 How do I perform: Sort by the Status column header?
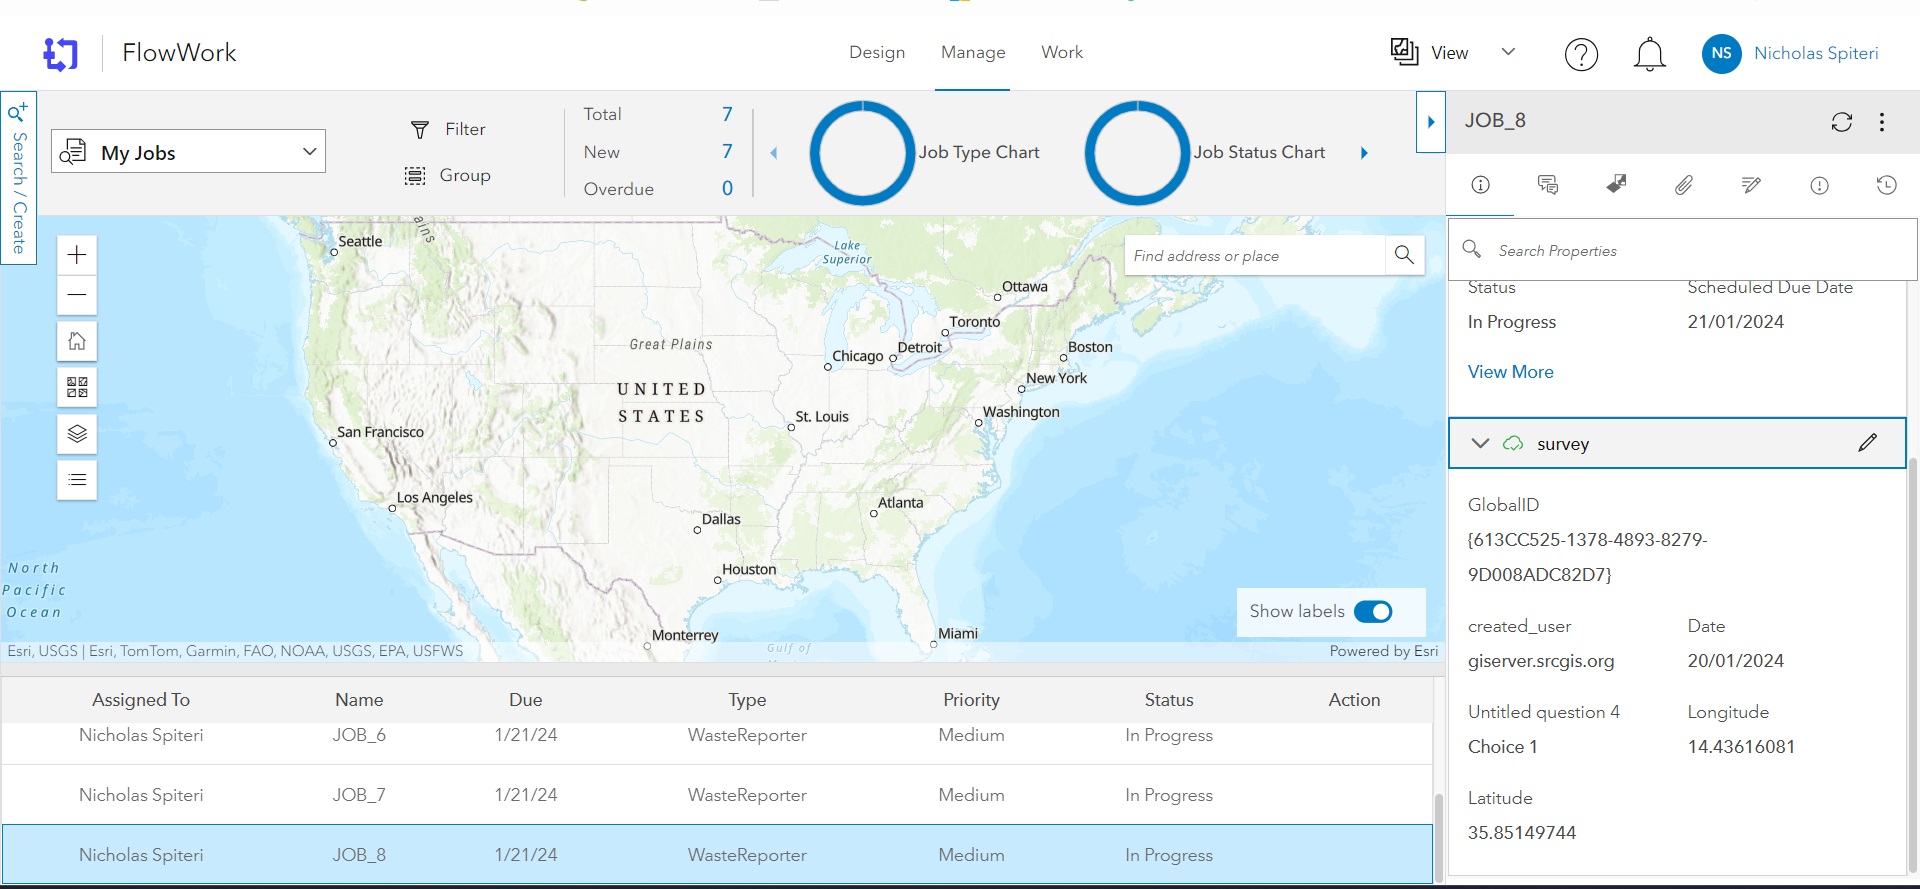click(1169, 700)
